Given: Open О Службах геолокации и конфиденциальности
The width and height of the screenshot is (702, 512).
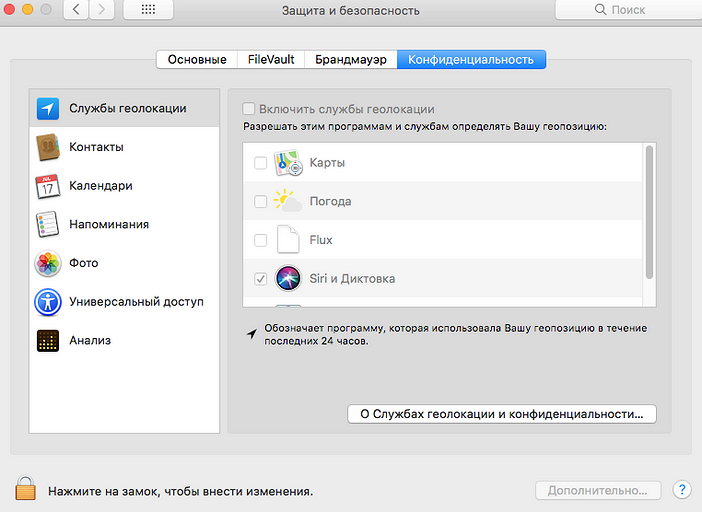Looking at the screenshot, I should (x=501, y=413).
